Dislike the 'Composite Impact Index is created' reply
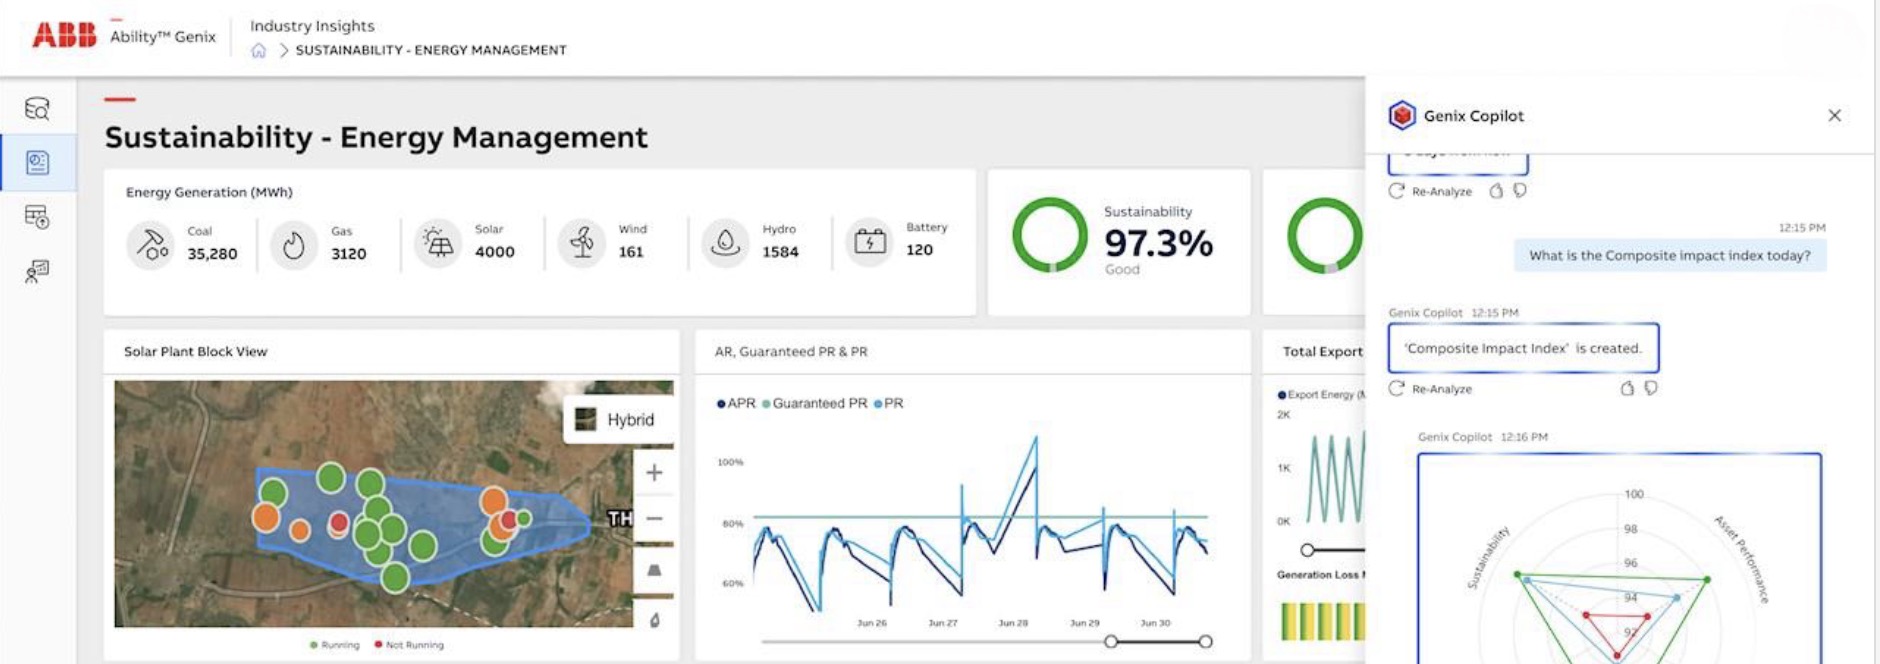The width and height of the screenshot is (1880, 664). point(1651,387)
